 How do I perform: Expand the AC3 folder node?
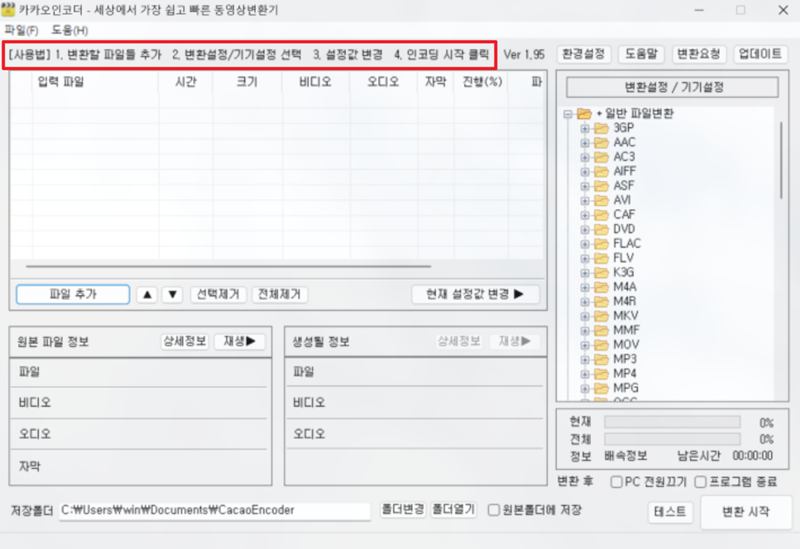[585, 157]
